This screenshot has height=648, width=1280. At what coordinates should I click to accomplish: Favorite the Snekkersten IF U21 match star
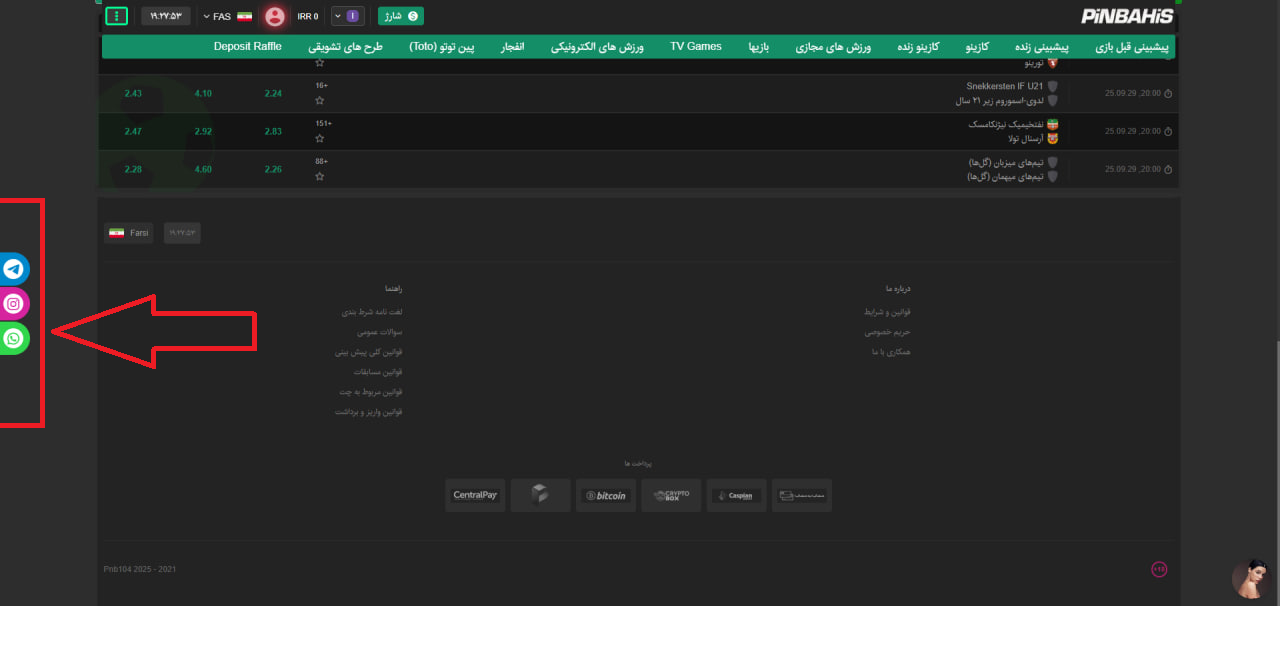[x=320, y=101]
